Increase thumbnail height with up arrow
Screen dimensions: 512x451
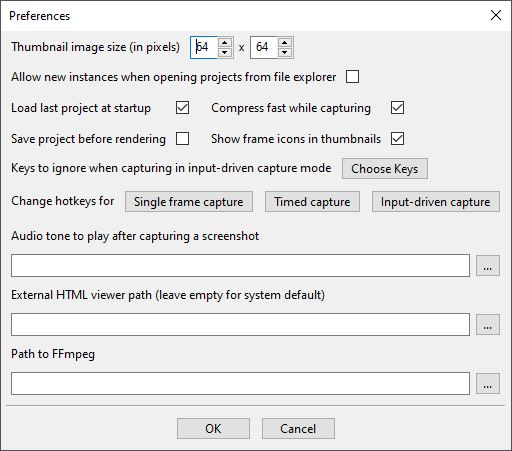(284, 43)
